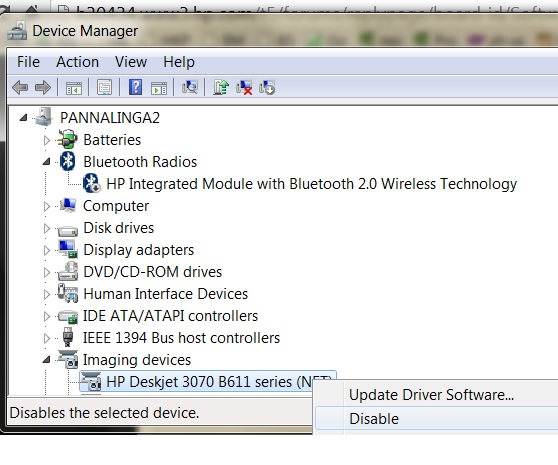
Task: Select the Computer label
Action: 116,206
